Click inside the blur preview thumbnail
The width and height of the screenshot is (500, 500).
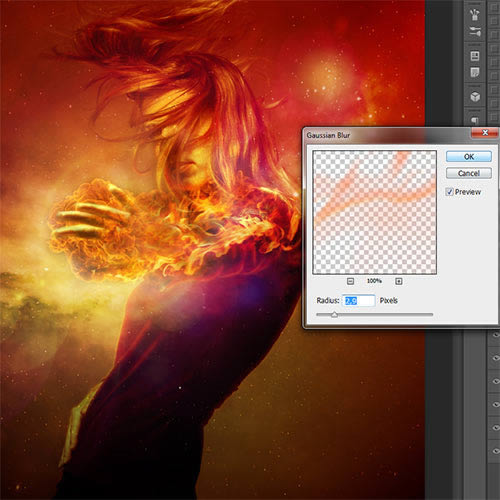click(375, 212)
